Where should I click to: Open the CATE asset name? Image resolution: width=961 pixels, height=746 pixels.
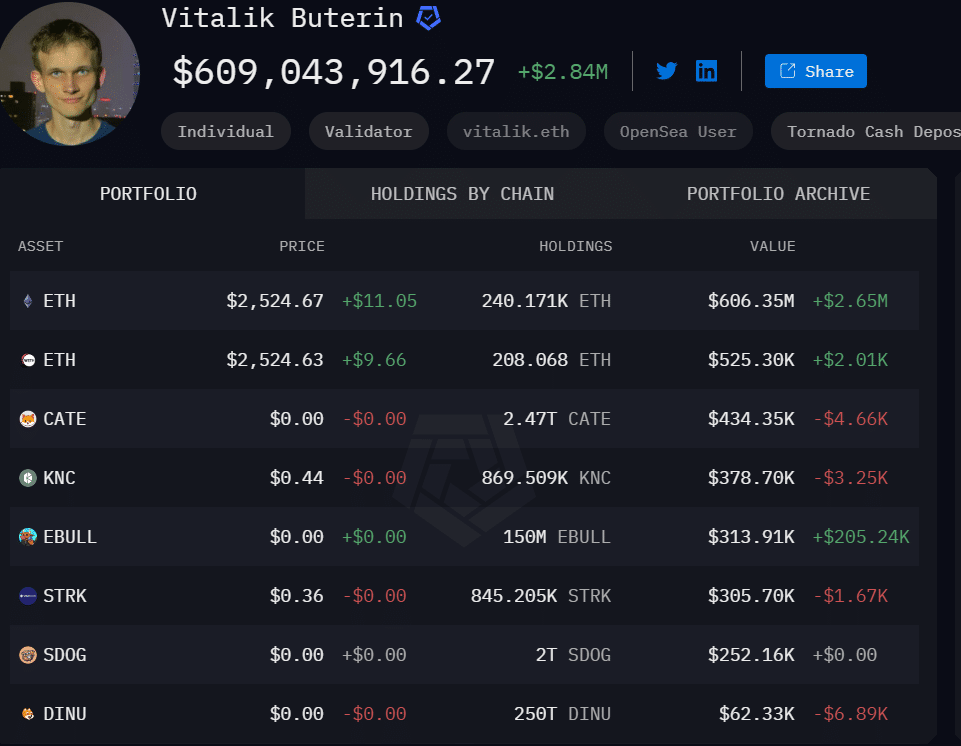[x=64, y=419]
